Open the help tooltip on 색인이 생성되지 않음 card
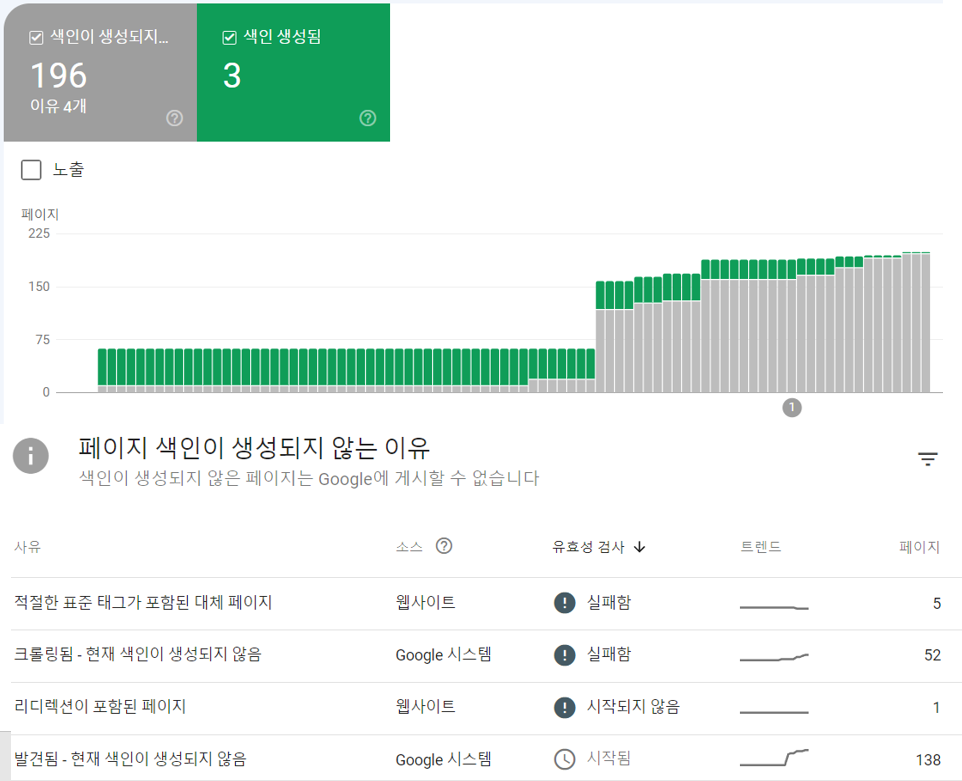Image resolution: width=962 pixels, height=781 pixels. click(174, 118)
